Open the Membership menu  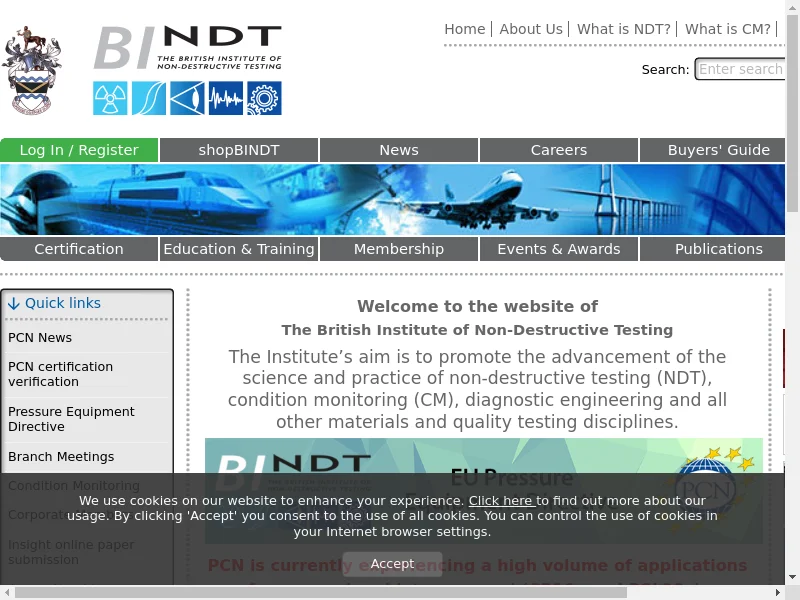coord(399,249)
